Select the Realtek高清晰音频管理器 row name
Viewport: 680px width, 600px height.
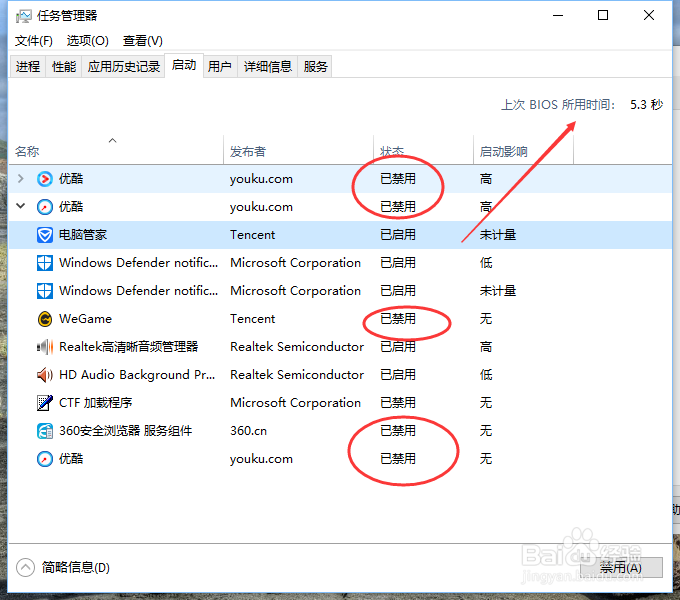point(129,347)
